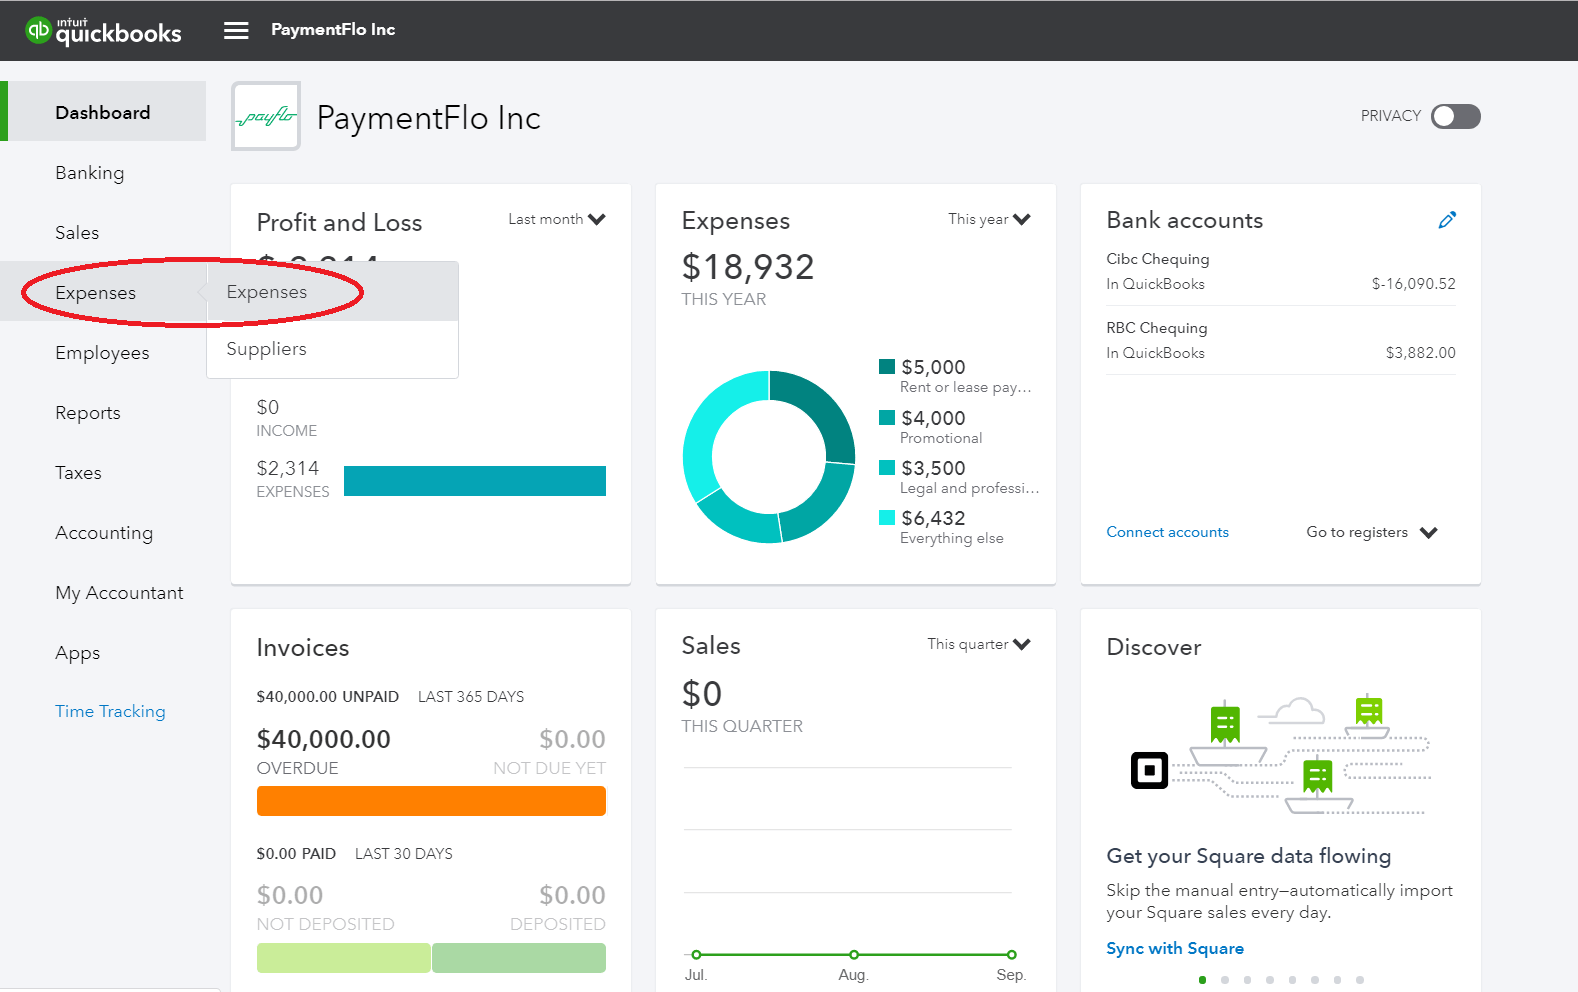Click the QuickBooks logo icon
This screenshot has height=992, width=1578.
[x=38, y=30]
